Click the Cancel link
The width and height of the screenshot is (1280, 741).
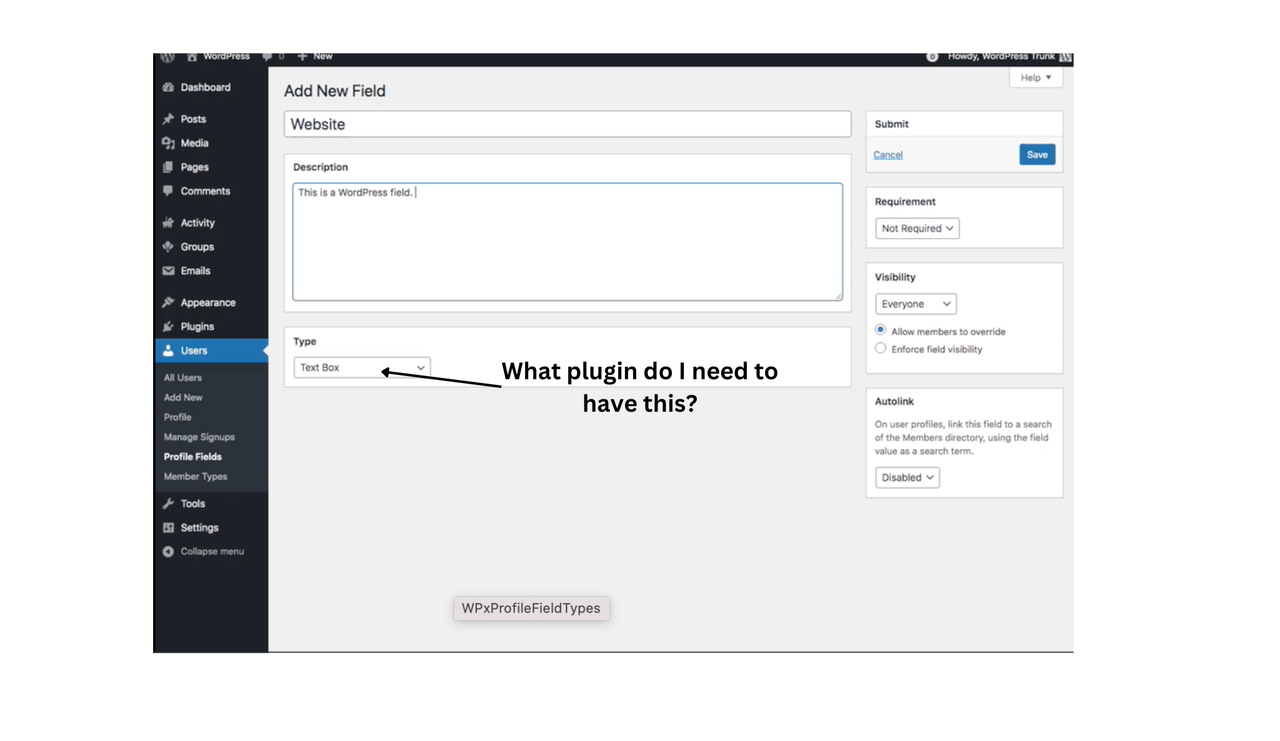coord(888,155)
